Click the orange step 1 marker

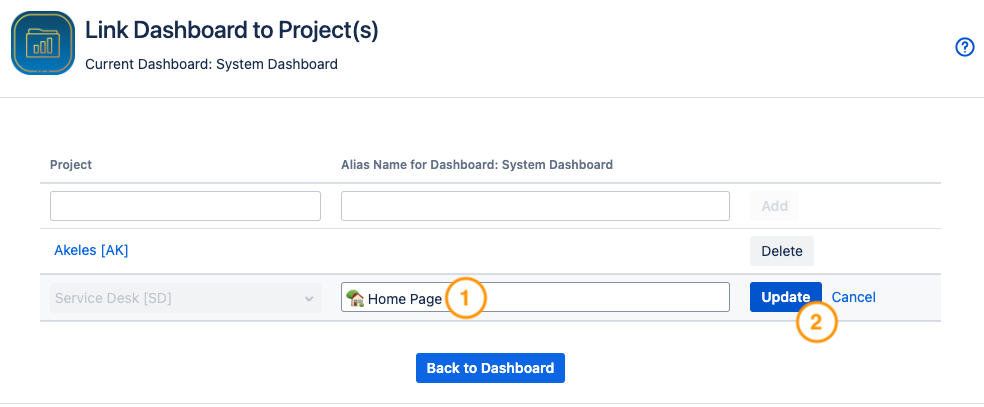coord(466,298)
